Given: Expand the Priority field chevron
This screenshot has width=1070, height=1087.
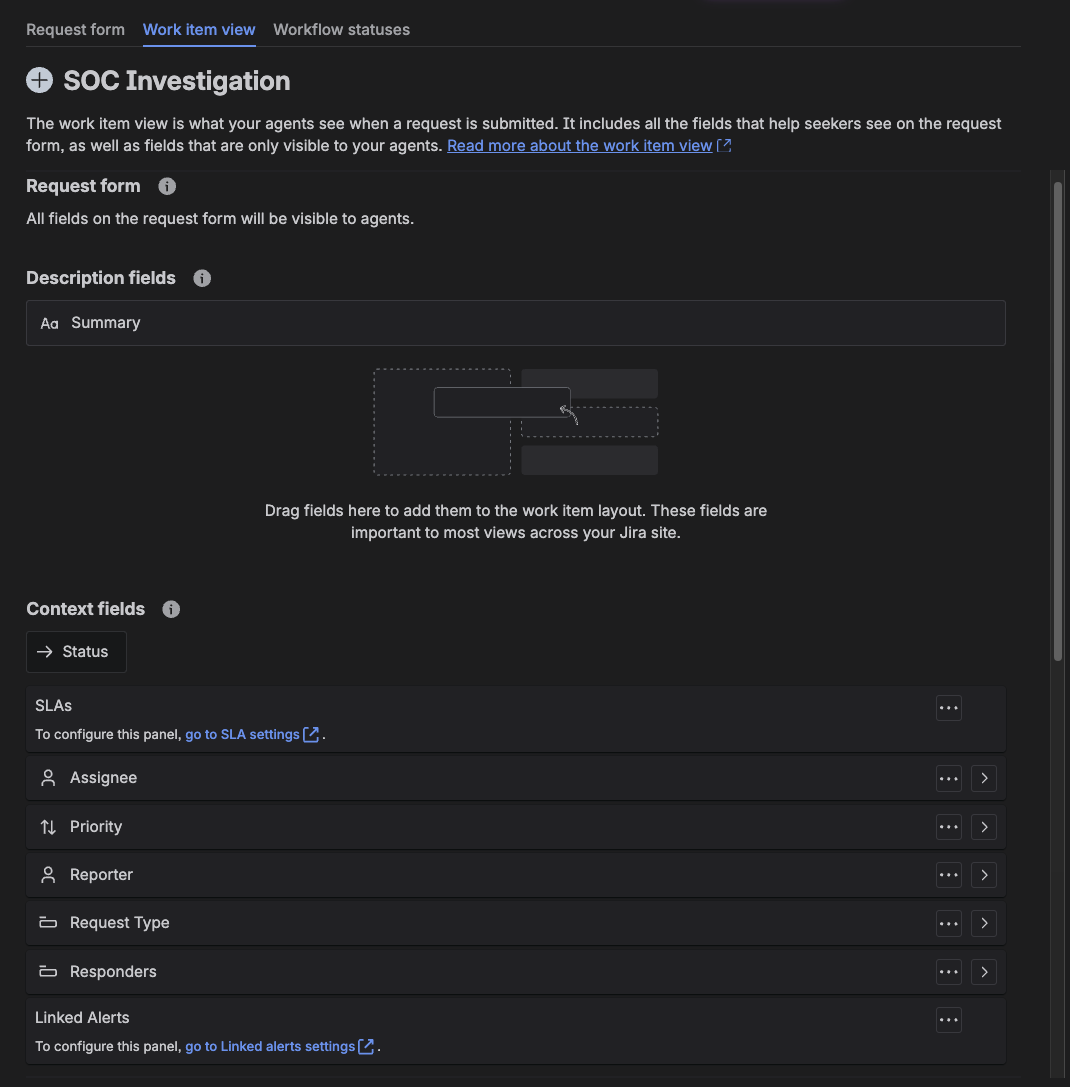Looking at the screenshot, I should coord(984,827).
